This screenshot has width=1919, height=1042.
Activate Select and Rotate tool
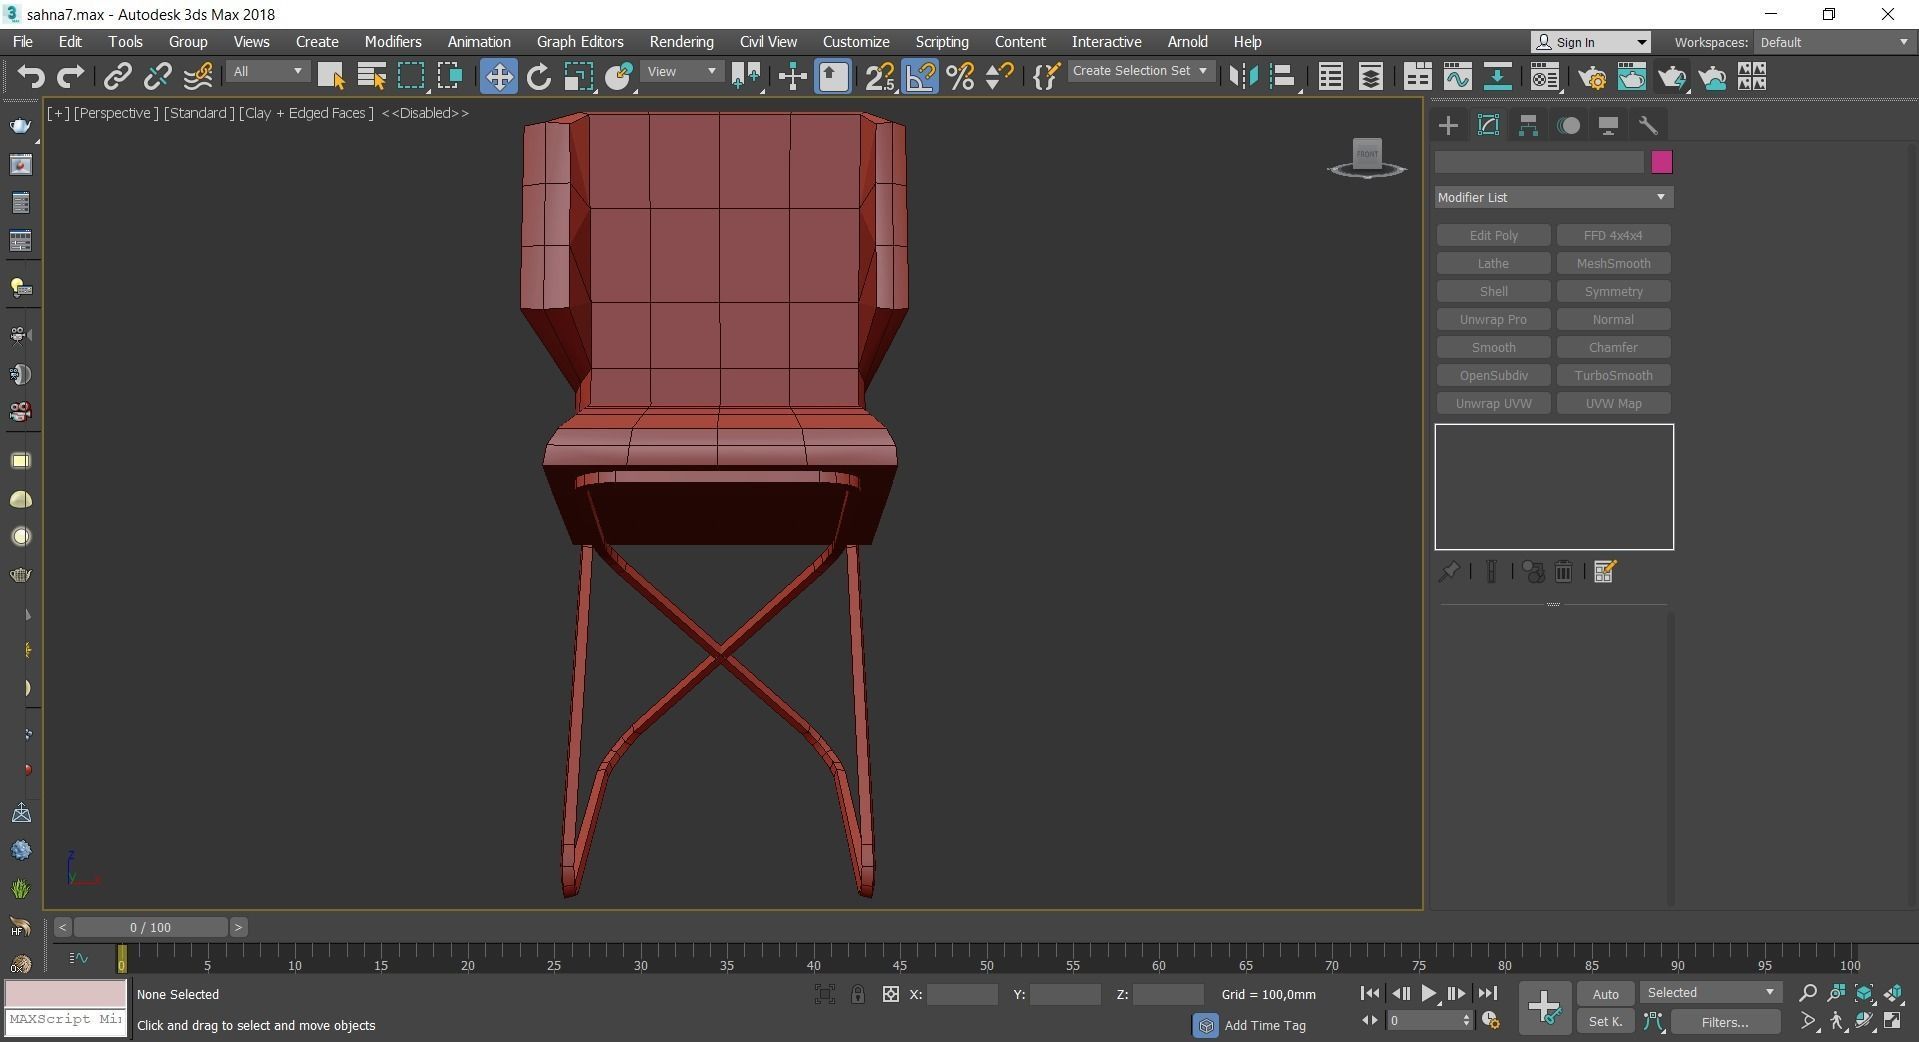pyautogui.click(x=539, y=77)
